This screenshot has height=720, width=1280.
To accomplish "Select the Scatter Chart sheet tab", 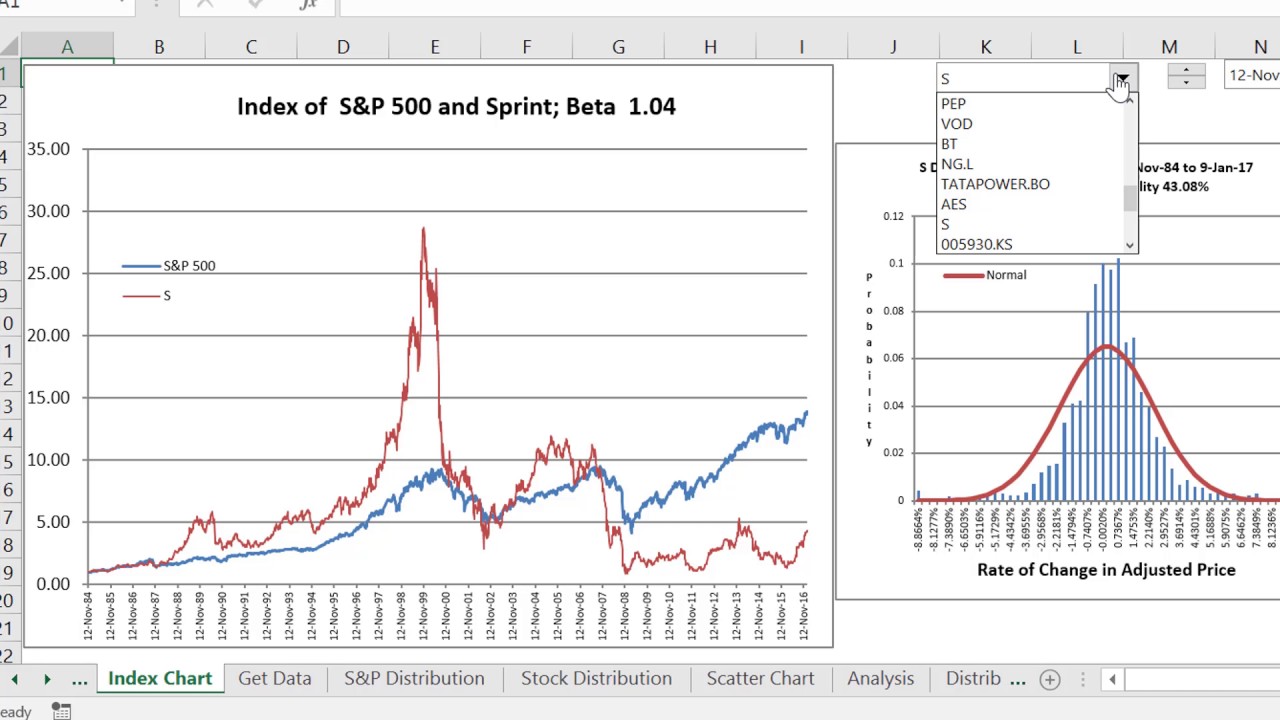I will (x=760, y=678).
